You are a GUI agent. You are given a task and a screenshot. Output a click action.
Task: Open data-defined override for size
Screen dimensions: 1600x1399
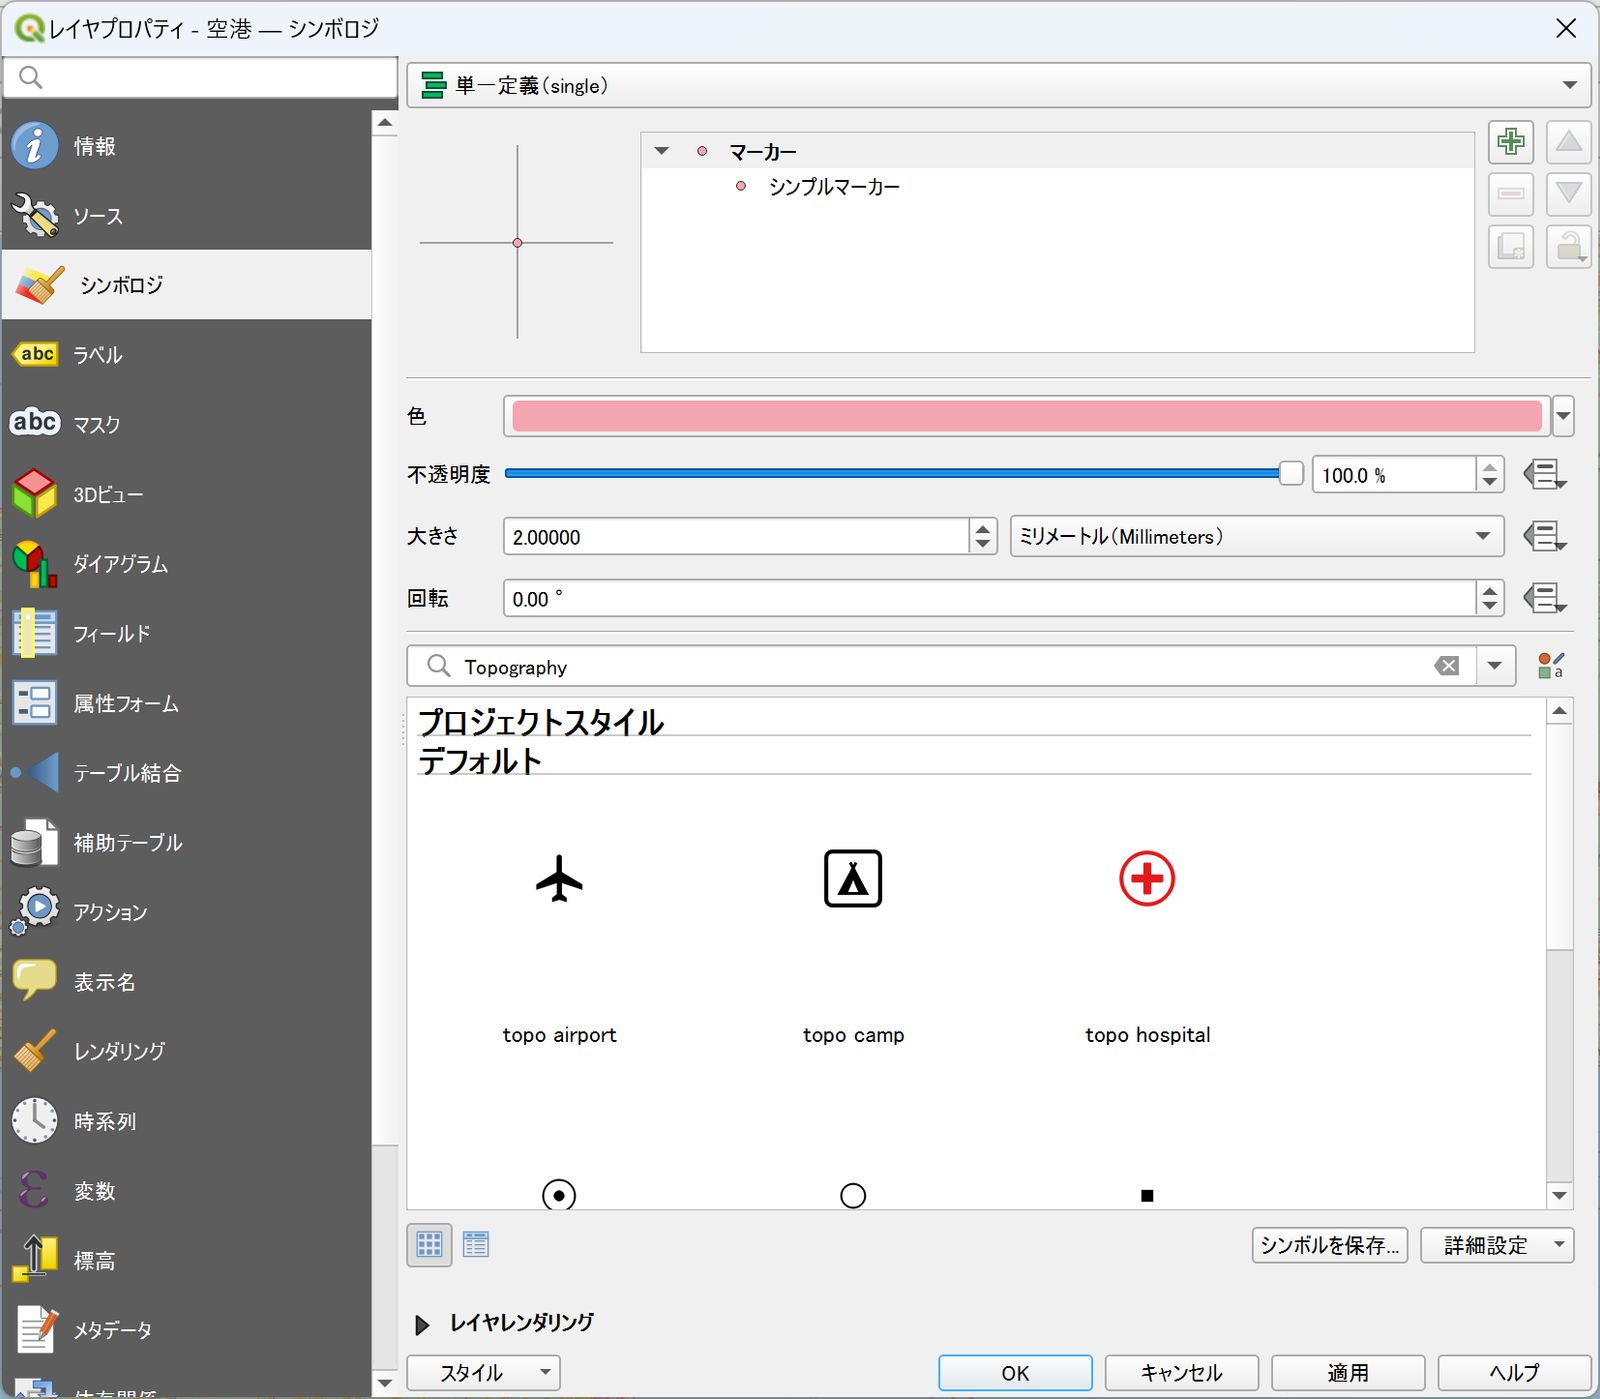pos(1544,537)
